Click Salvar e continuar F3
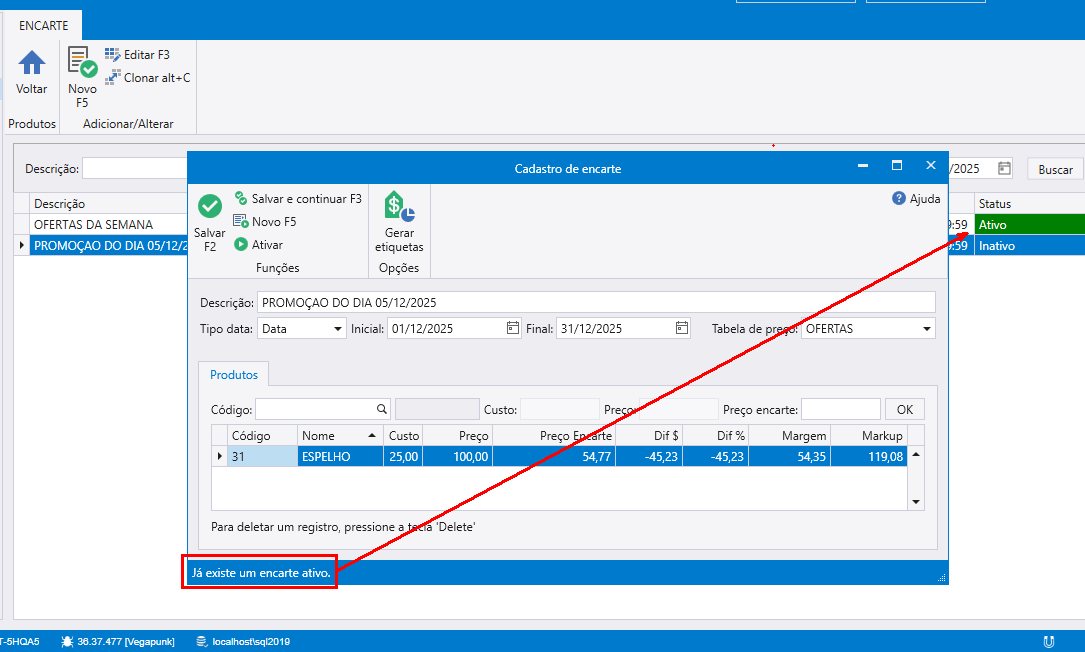 [x=298, y=199]
